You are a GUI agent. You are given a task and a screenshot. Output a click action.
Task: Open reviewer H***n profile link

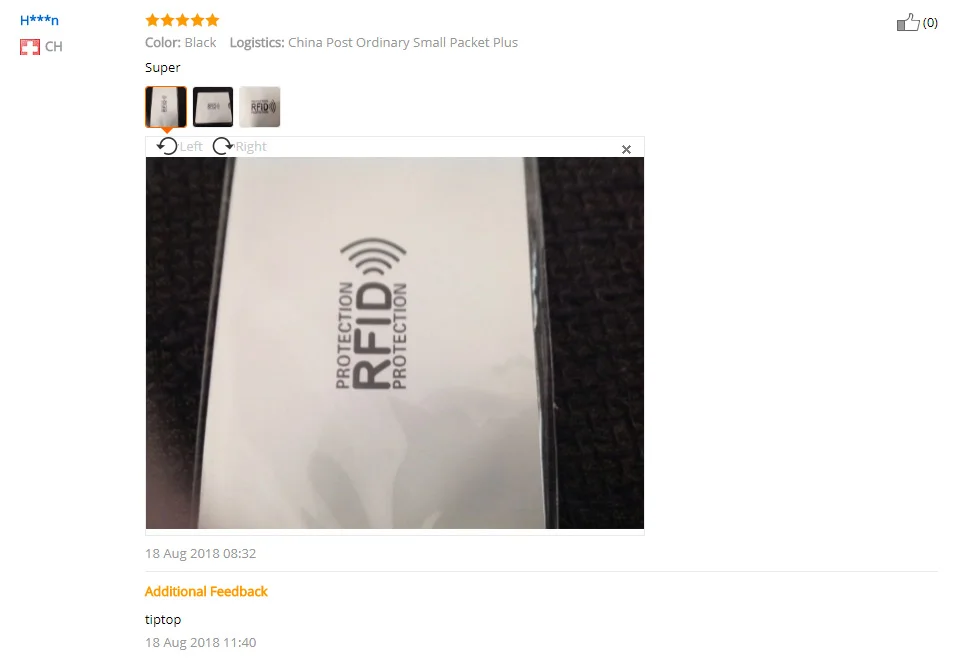tap(39, 20)
